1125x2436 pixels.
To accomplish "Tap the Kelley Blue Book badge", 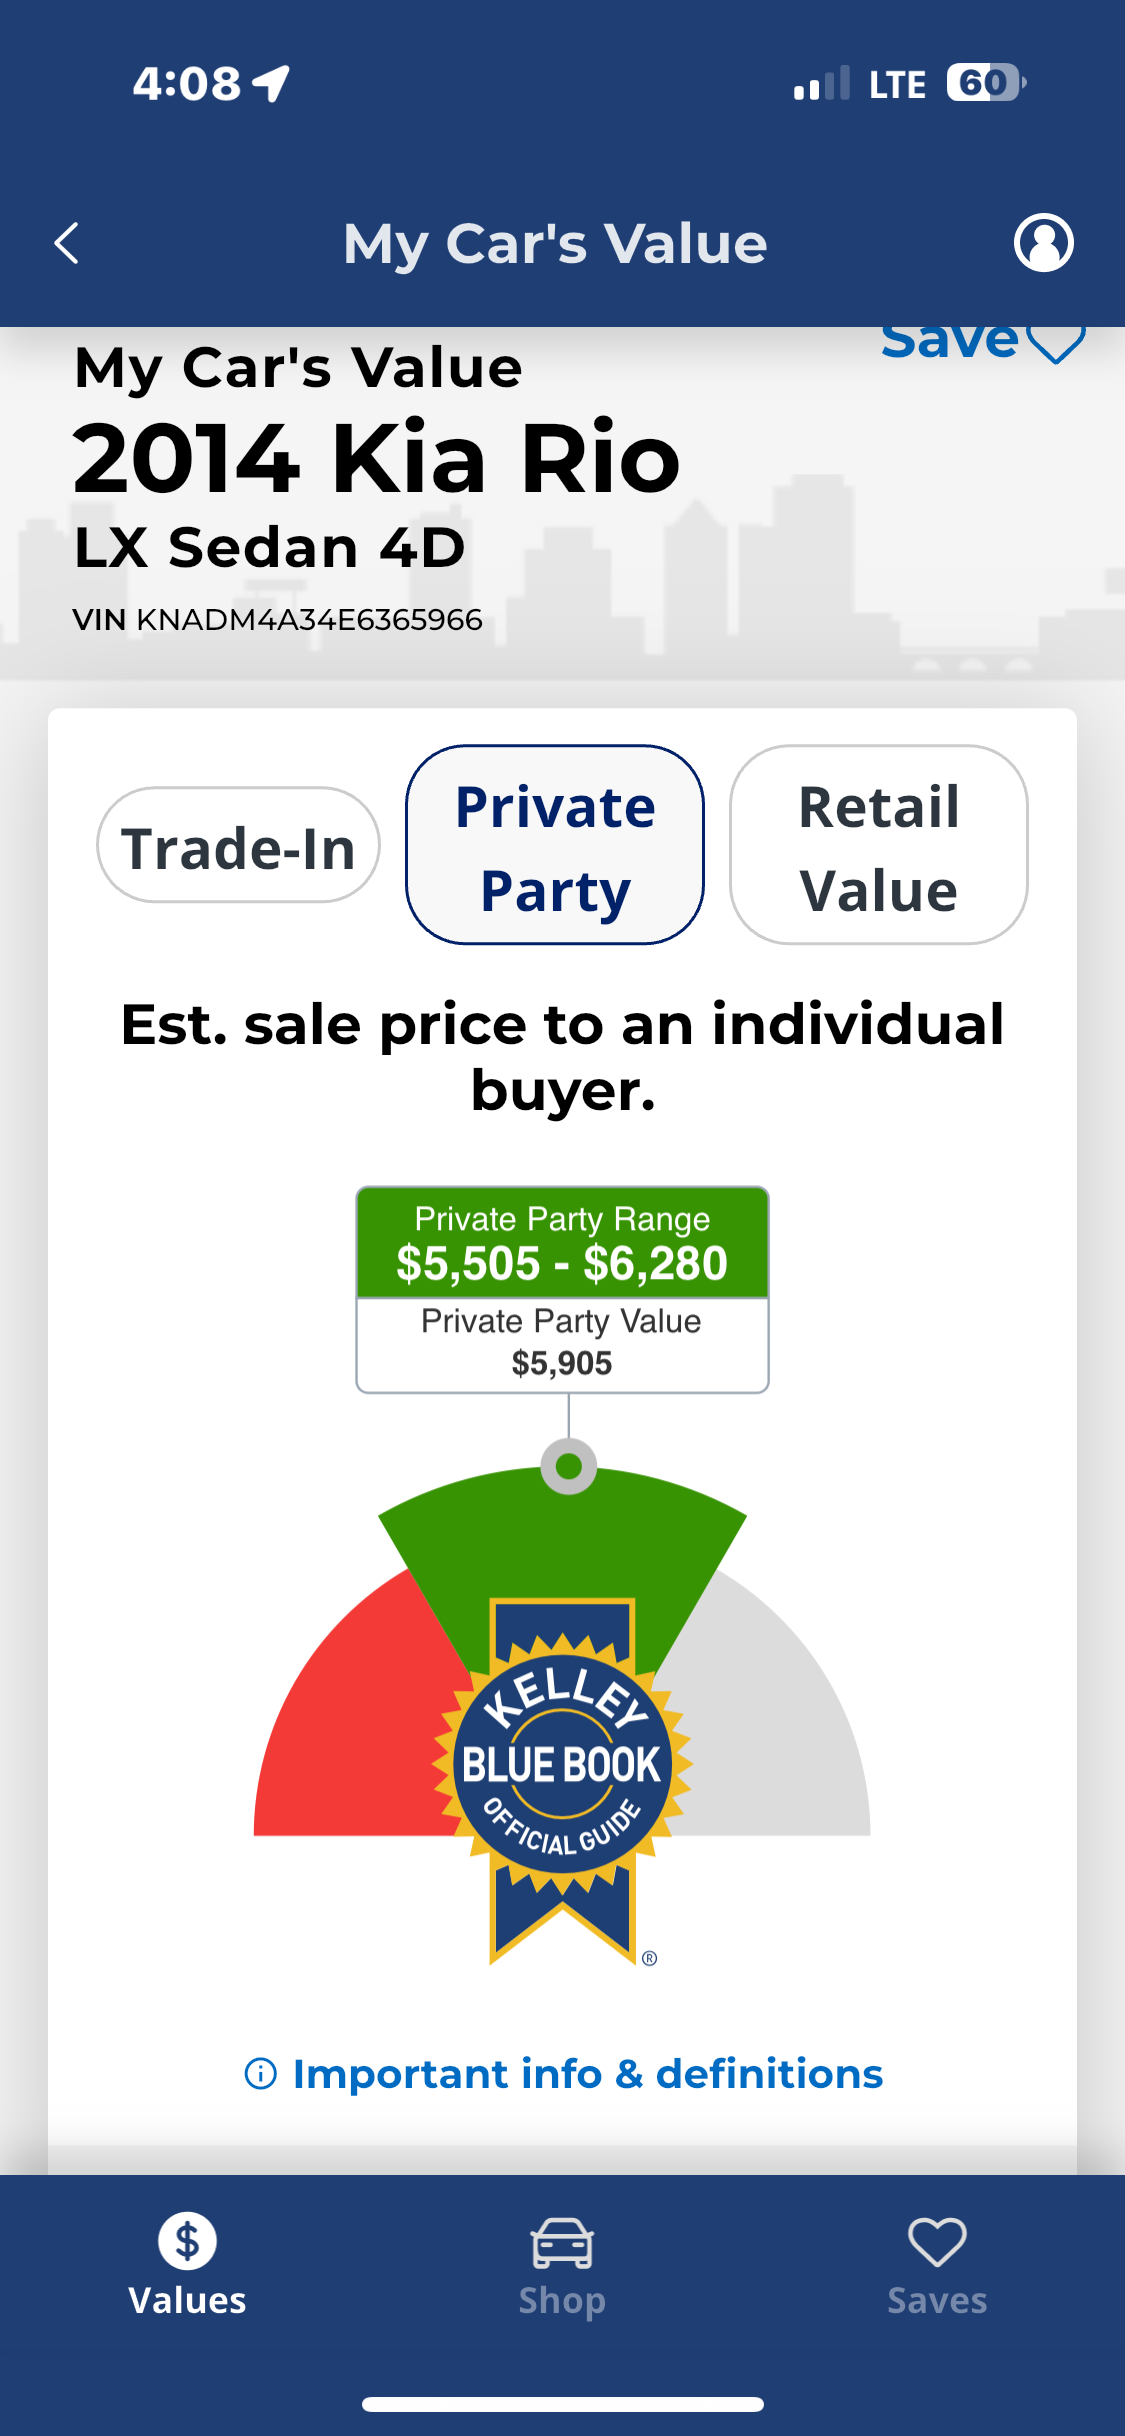I will [x=562, y=1778].
